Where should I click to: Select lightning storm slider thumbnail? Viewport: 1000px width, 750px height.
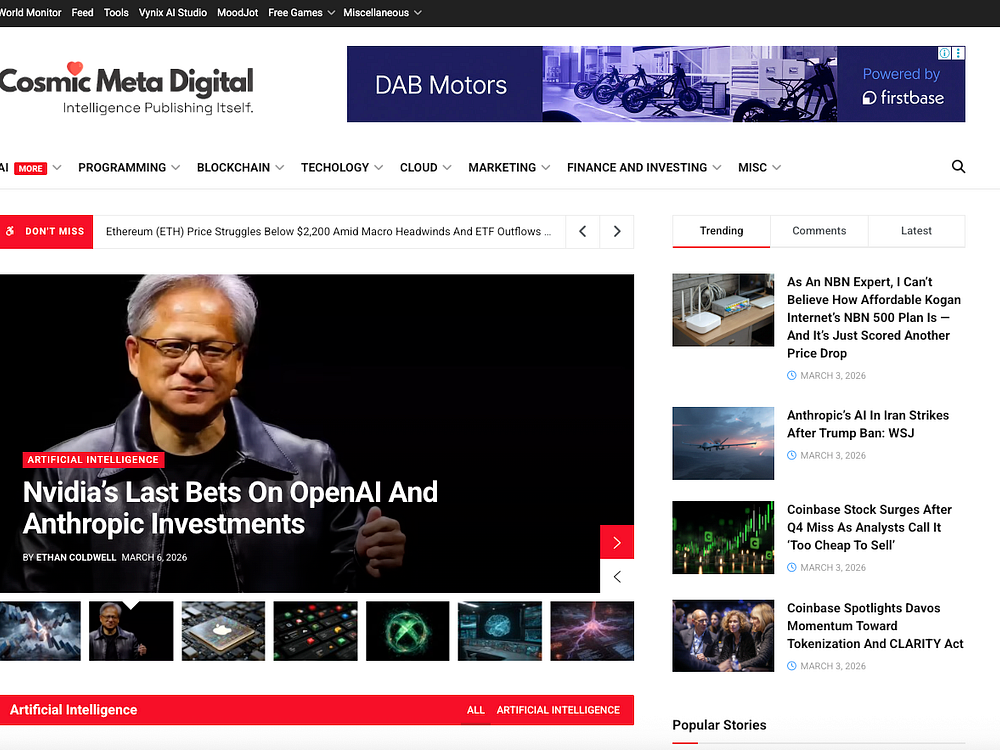[40, 631]
